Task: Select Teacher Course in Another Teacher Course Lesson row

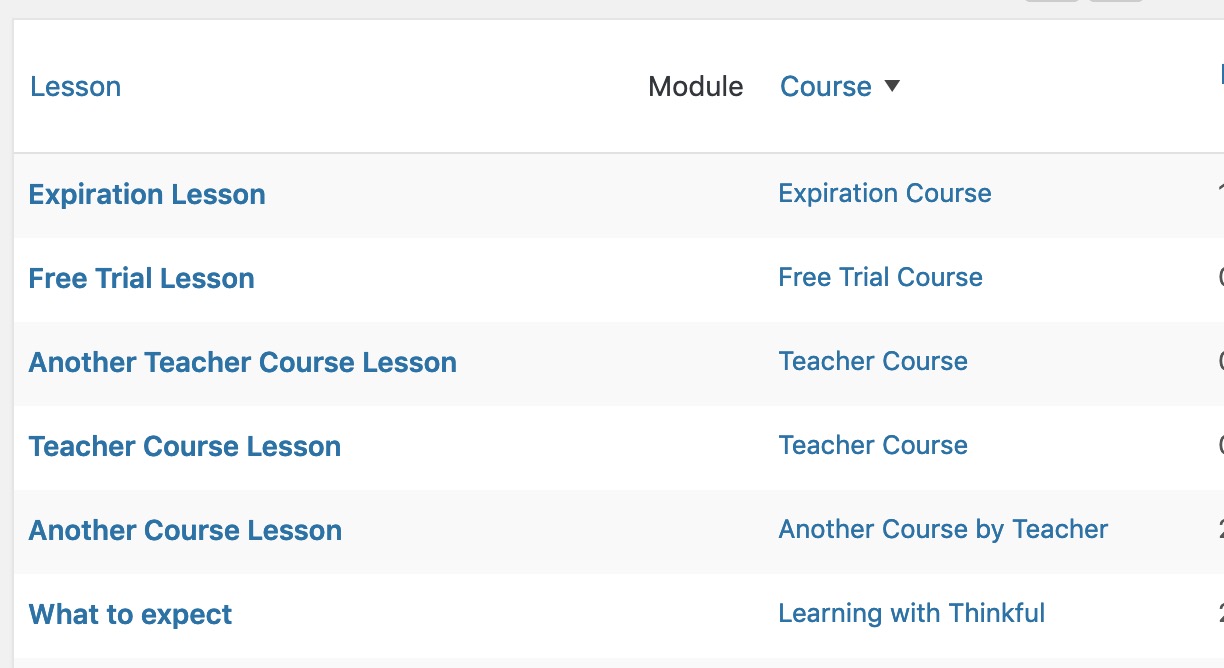Action: [x=873, y=361]
